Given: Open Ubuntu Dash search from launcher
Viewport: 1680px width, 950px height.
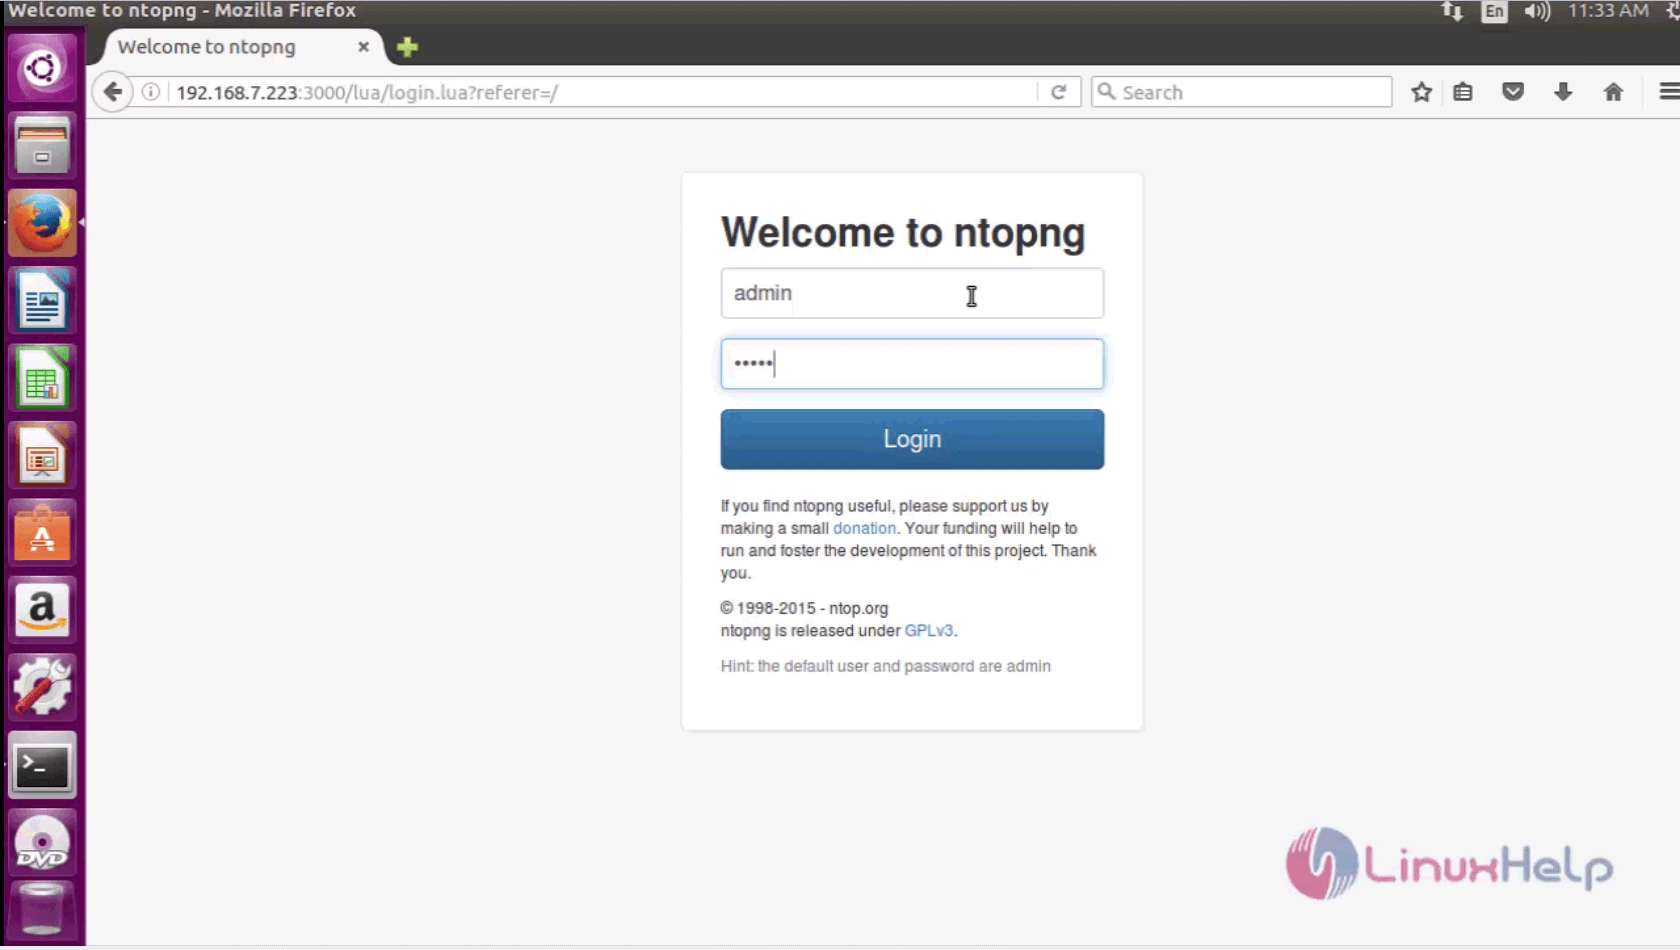Looking at the screenshot, I should [42, 68].
